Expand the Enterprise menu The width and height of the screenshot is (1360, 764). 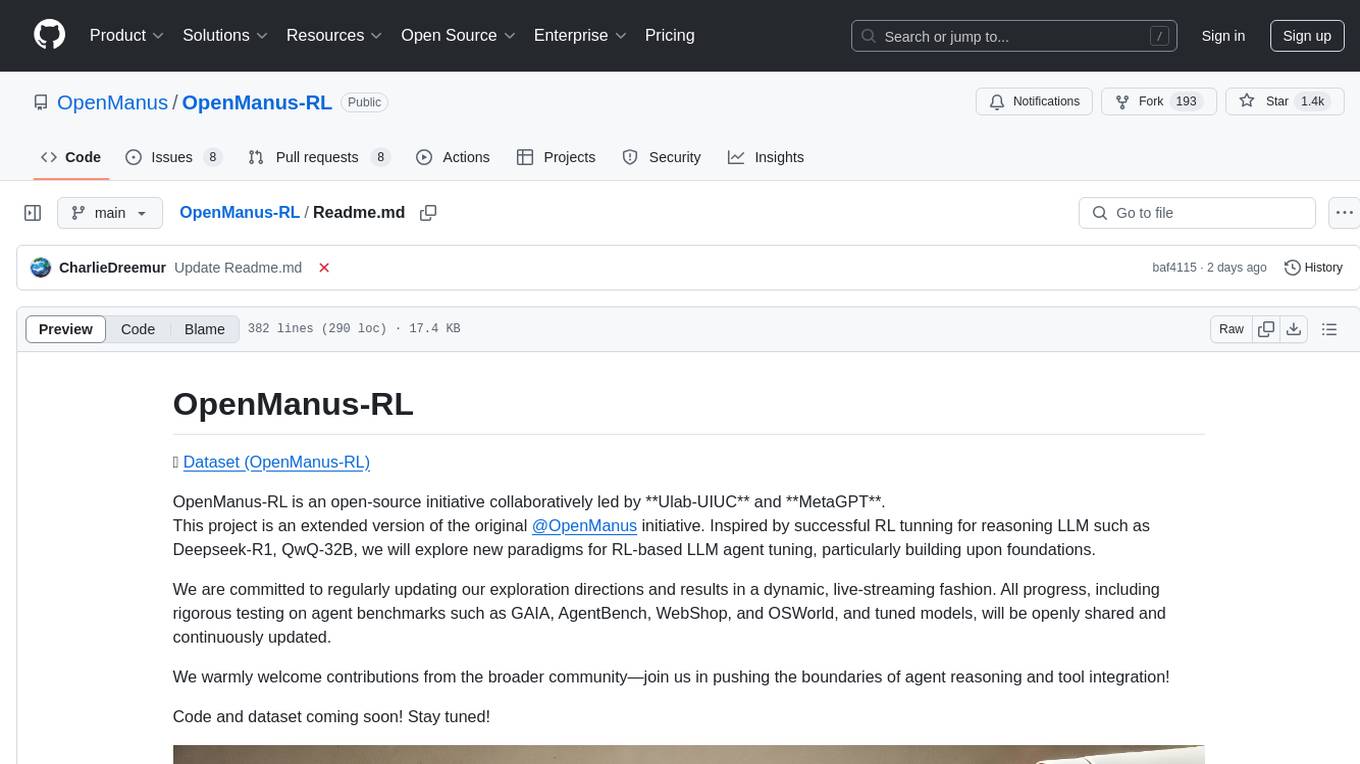(580, 35)
